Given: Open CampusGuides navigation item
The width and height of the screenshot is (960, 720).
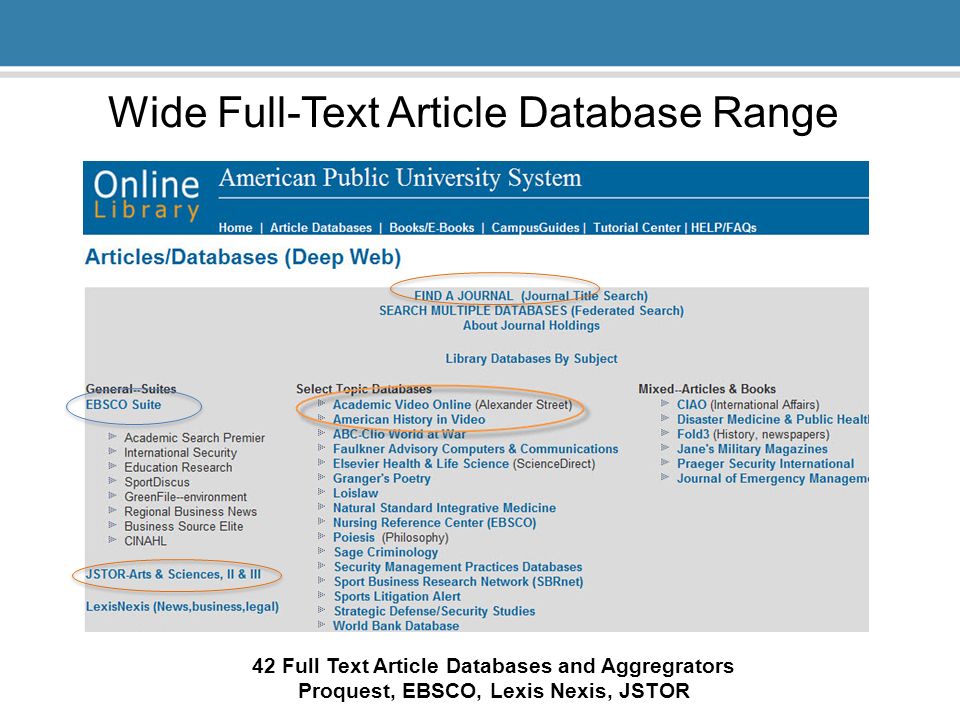Looking at the screenshot, I should point(535,228).
